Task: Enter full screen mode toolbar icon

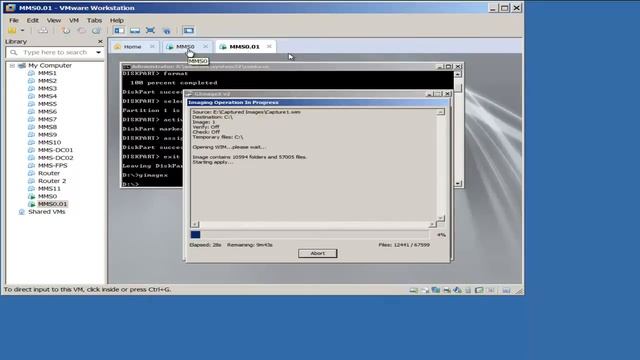Action: pos(150,31)
